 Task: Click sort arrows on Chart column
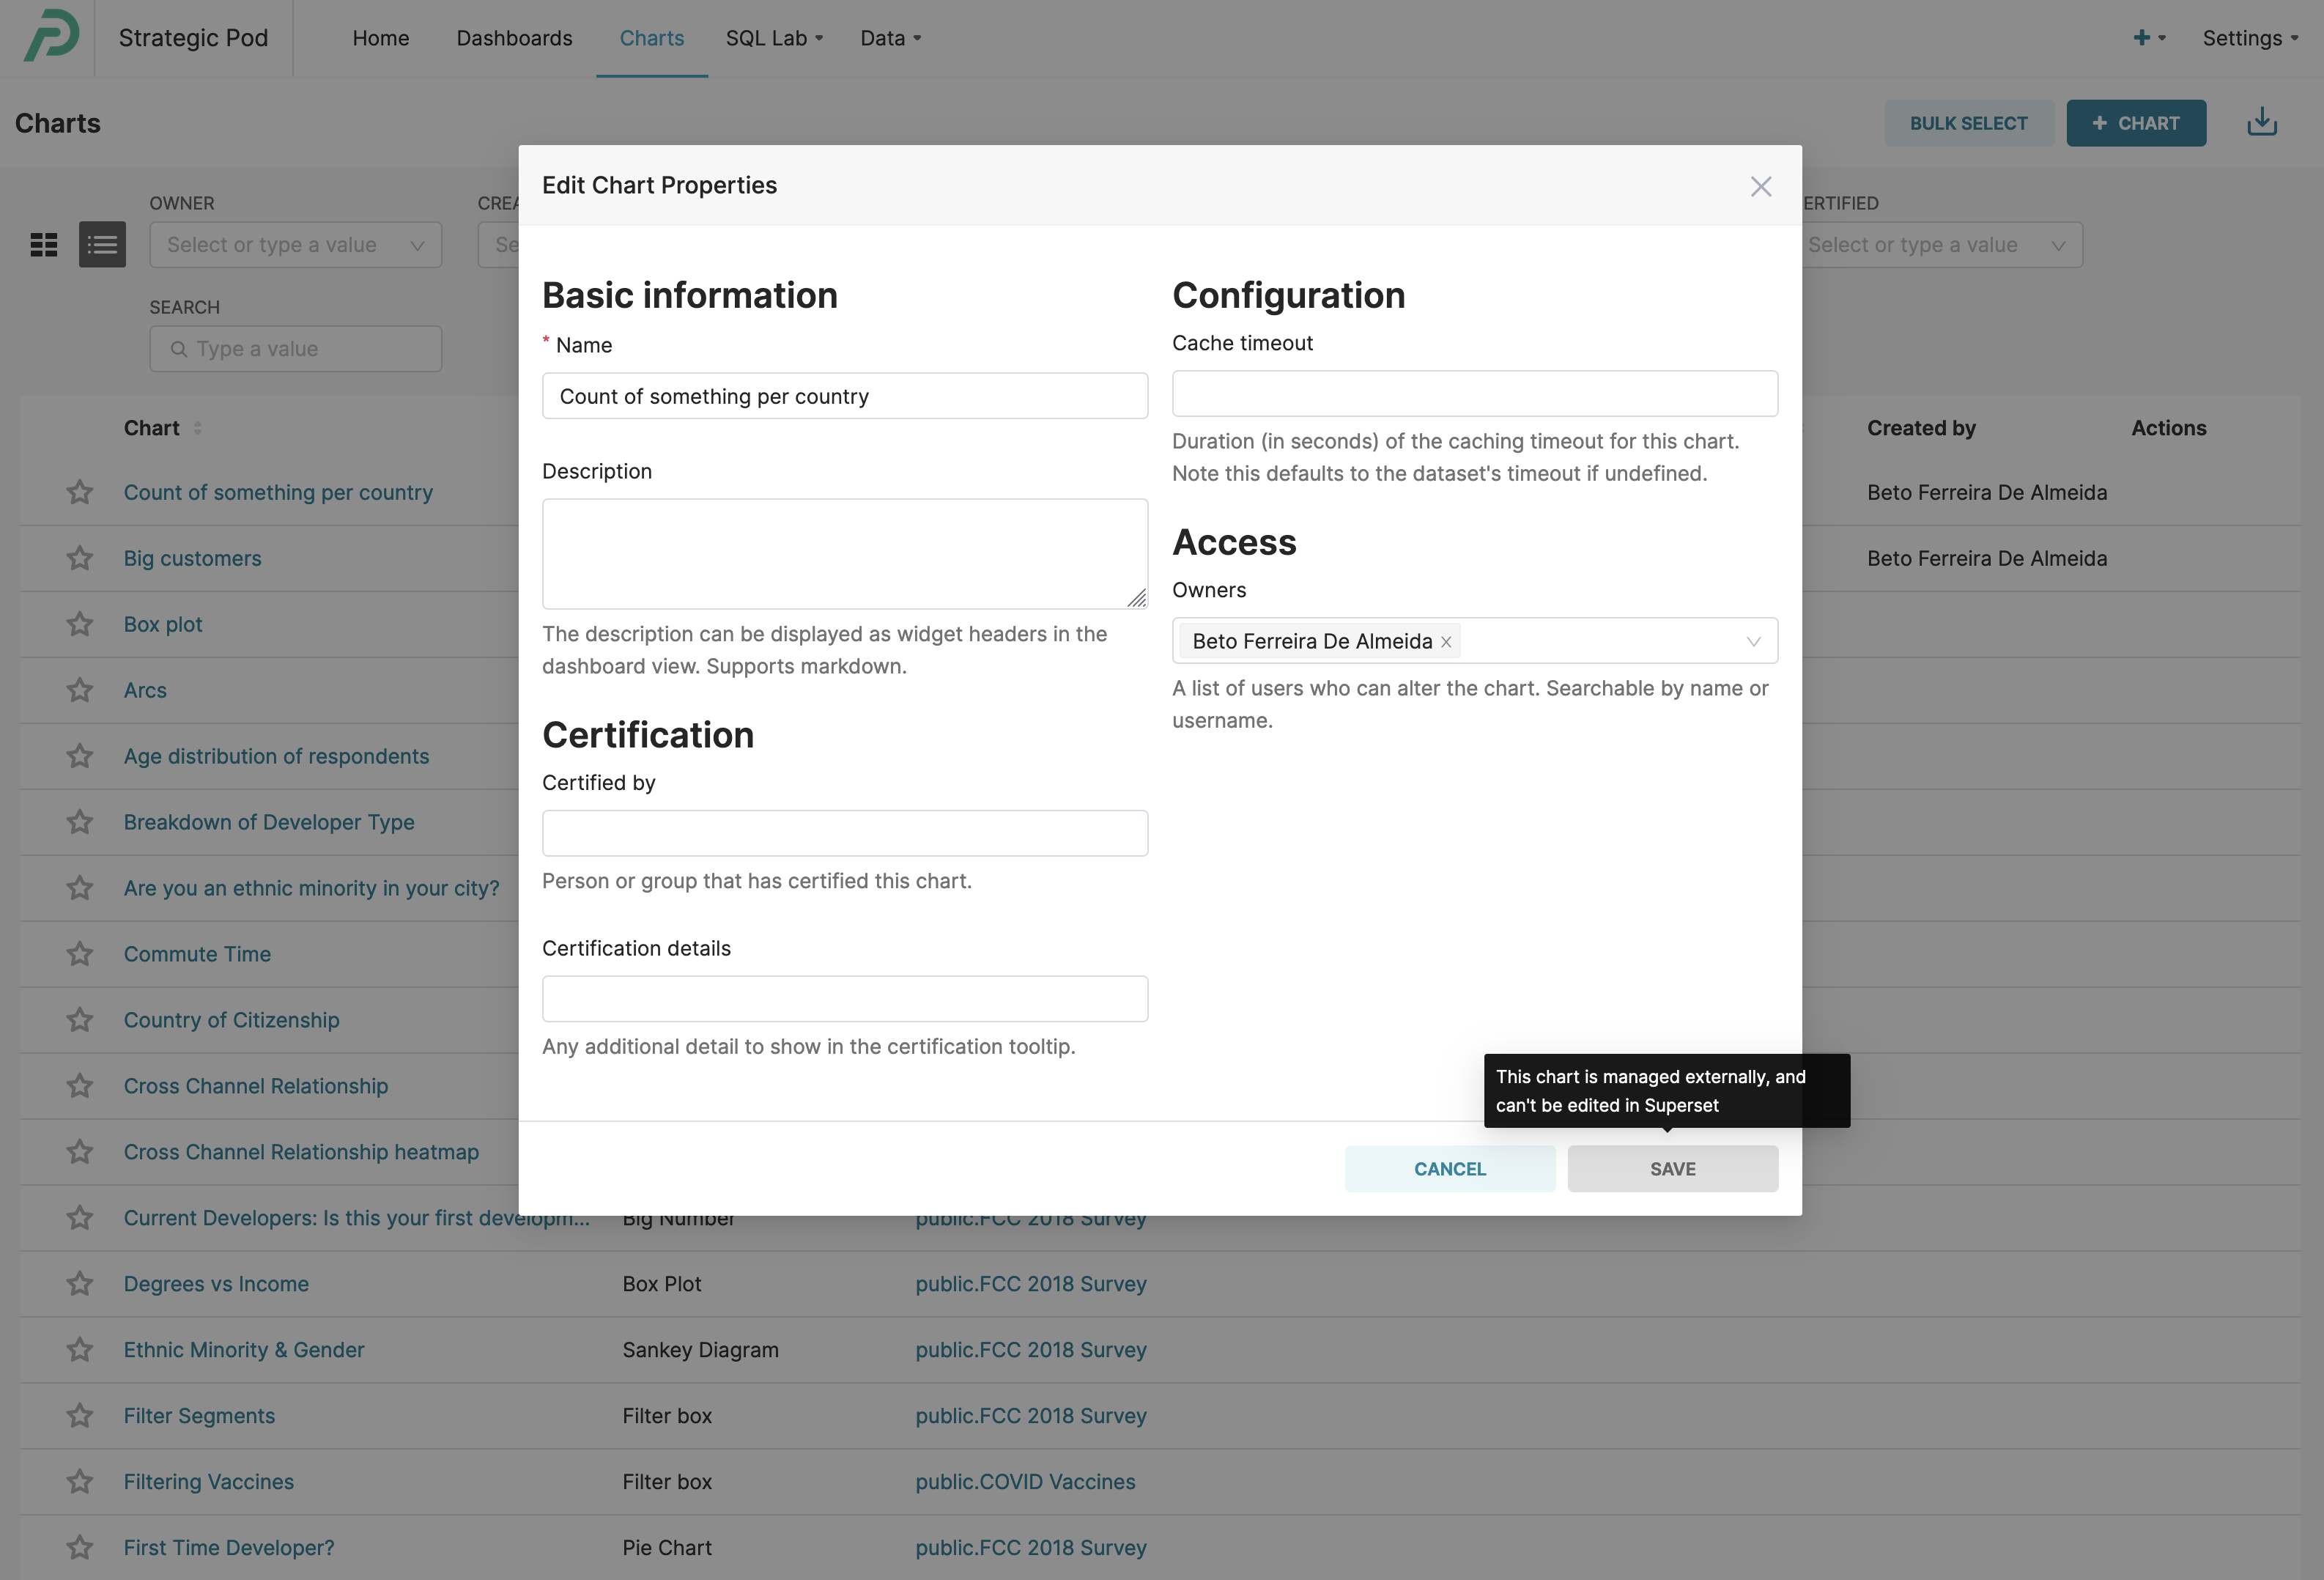click(x=198, y=428)
